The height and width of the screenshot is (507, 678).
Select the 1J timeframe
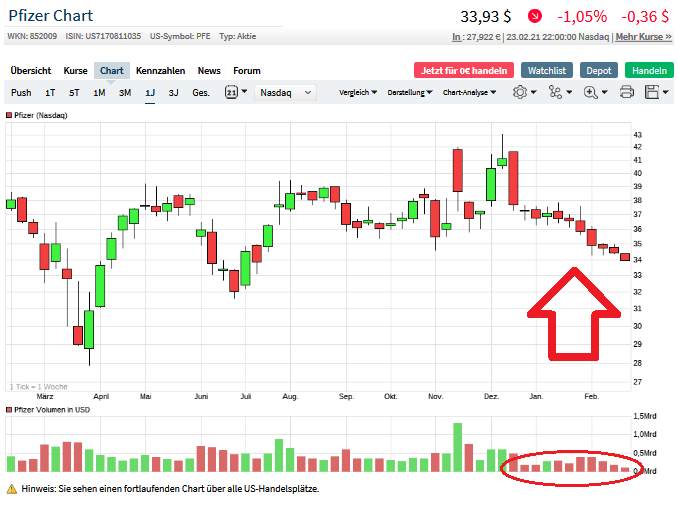pyautogui.click(x=150, y=92)
